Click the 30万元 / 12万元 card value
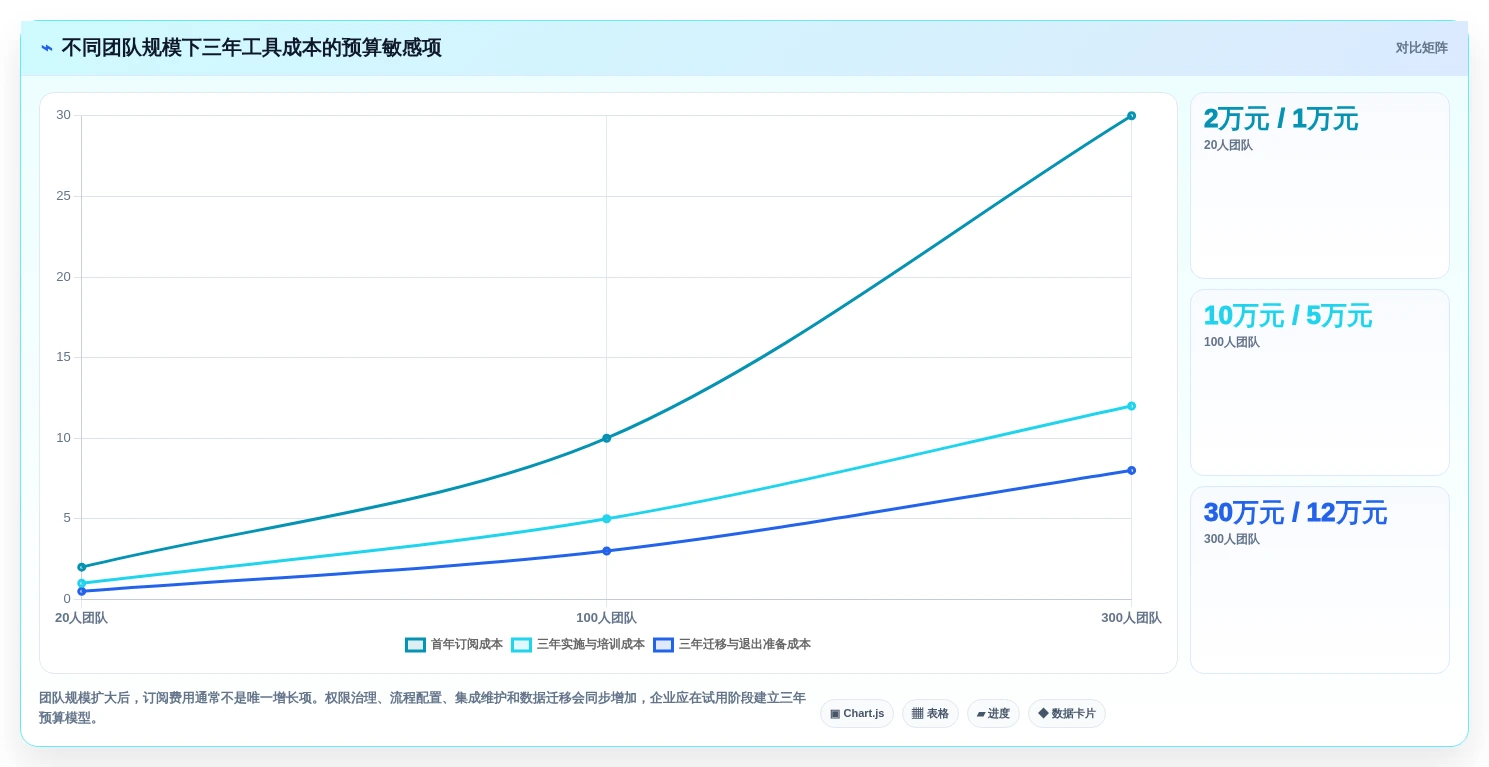This screenshot has height=767, width=1489. click(1295, 513)
